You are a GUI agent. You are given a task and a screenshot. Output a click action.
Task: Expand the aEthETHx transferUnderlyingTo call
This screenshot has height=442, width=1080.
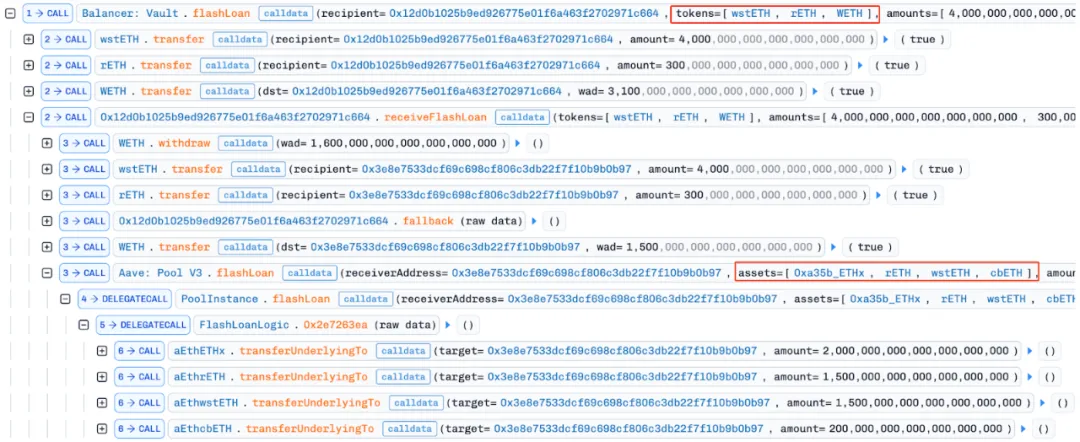tap(102, 350)
